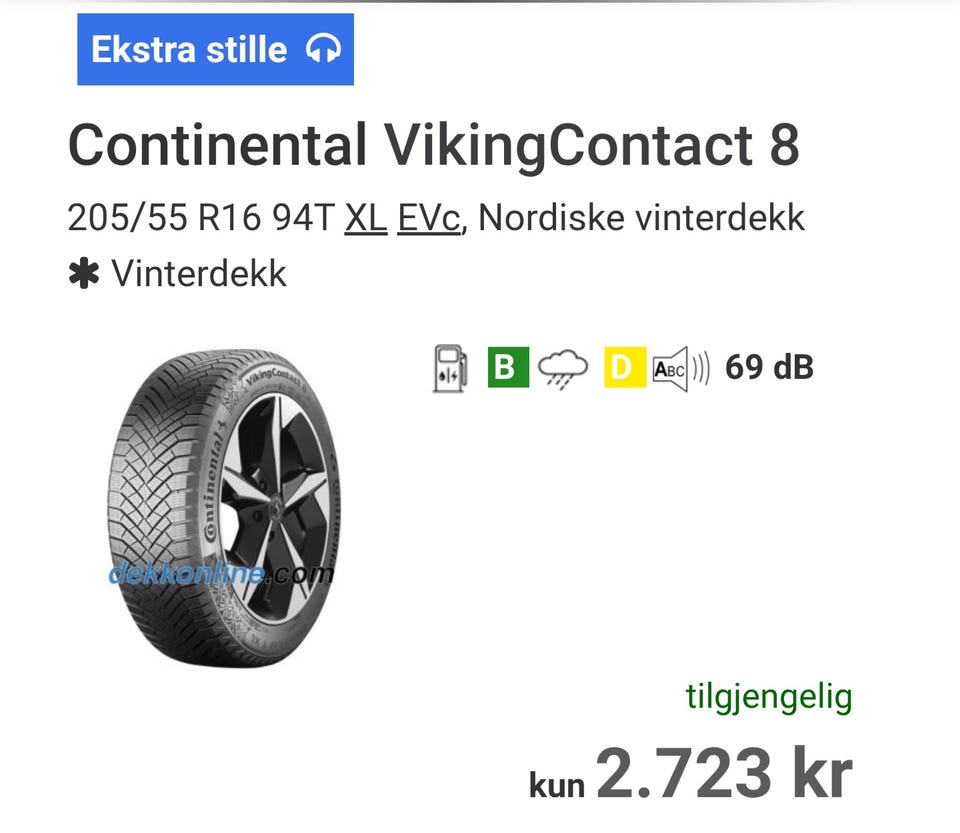Click the 2.723 kr price
The image size is (960, 833).
tap(724, 773)
